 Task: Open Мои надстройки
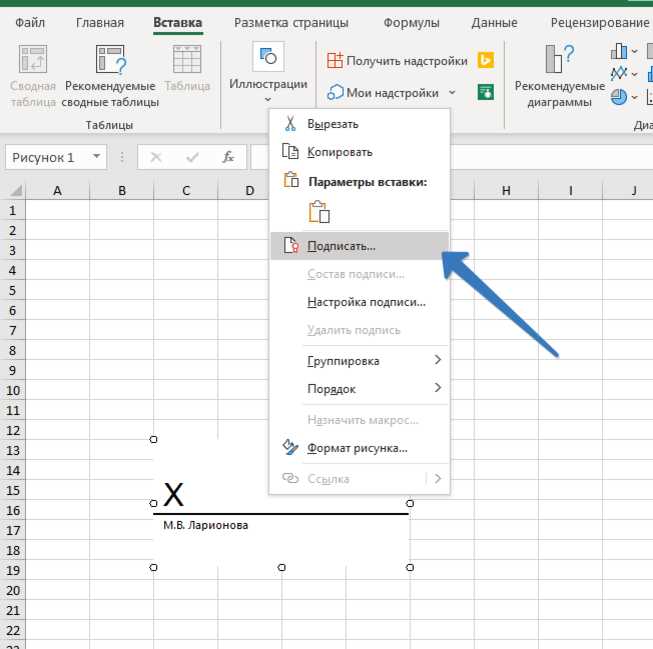383,92
